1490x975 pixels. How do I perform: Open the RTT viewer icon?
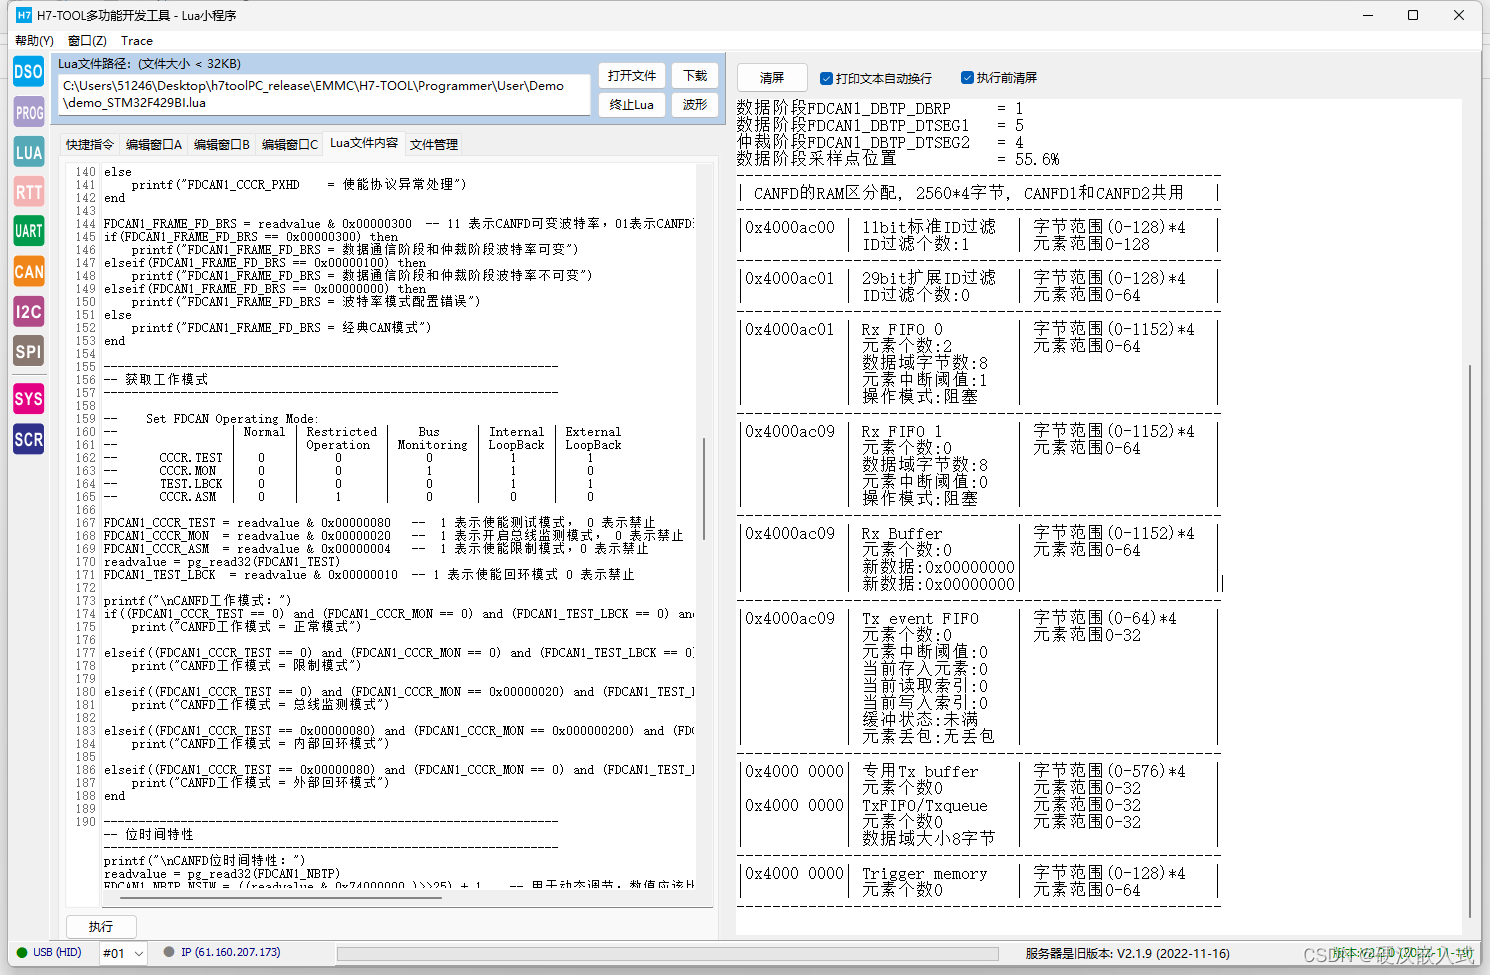(x=28, y=192)
